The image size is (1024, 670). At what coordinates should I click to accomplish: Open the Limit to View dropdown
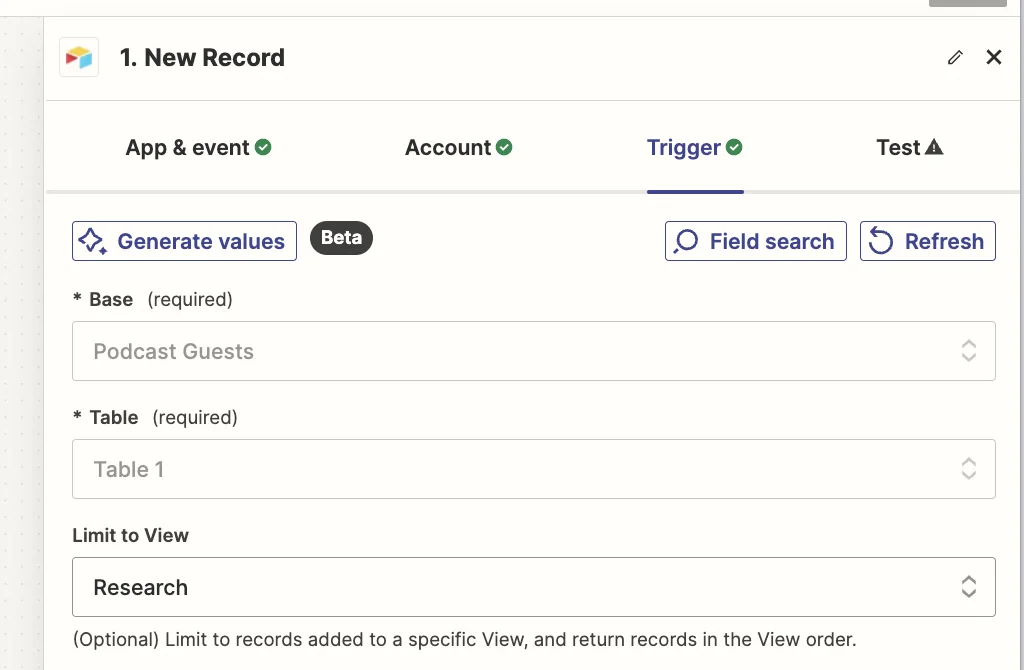(534, 587)
